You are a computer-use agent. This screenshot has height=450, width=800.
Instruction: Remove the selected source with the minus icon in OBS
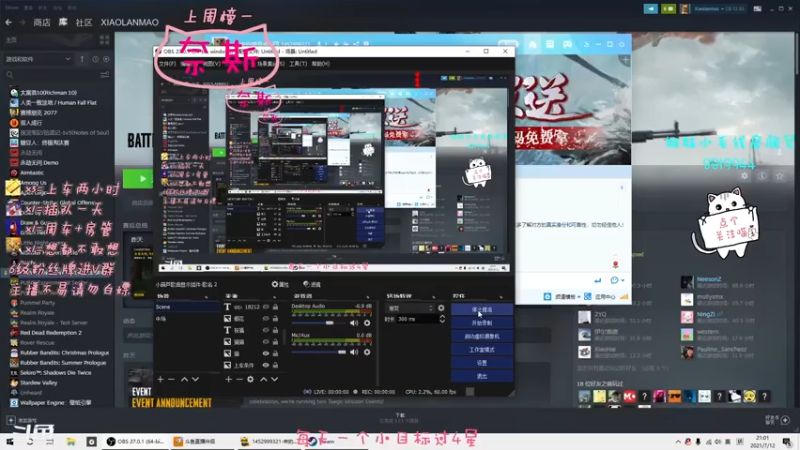239,379
